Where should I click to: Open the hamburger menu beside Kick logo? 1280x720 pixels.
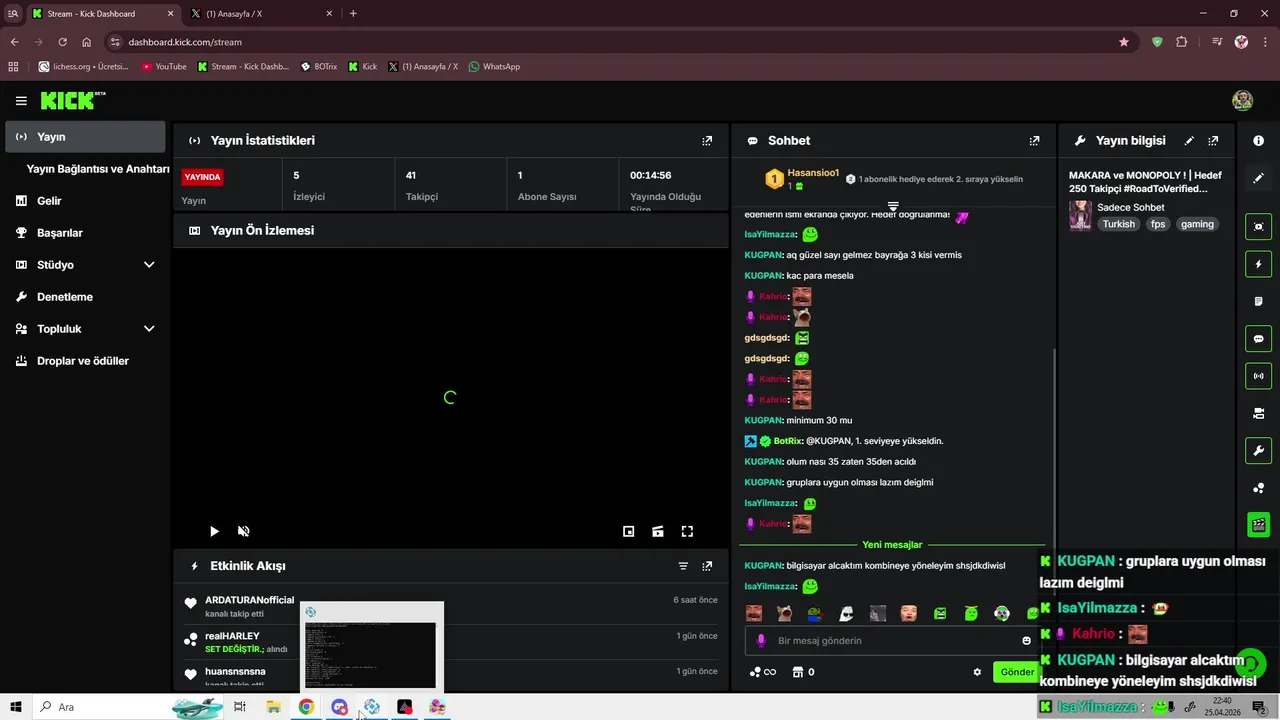[x=21, y=101]
